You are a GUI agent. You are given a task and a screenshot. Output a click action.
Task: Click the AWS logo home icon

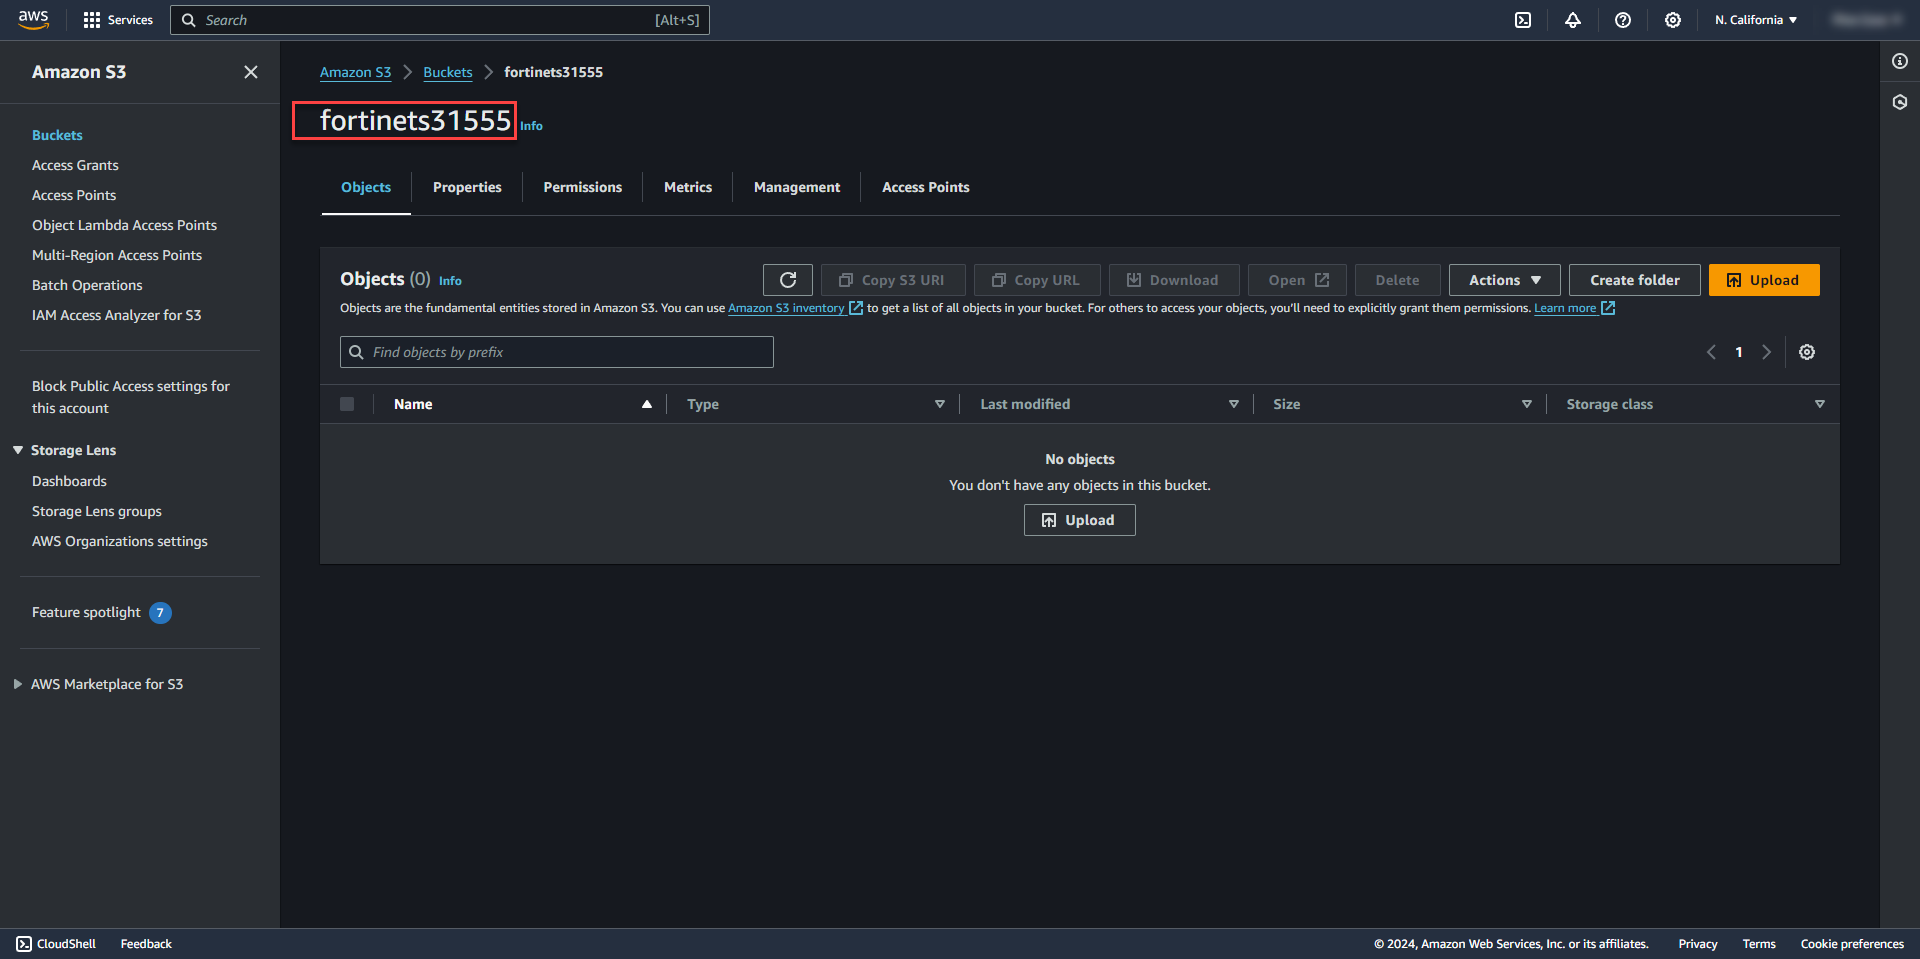(x=33, y=20)
